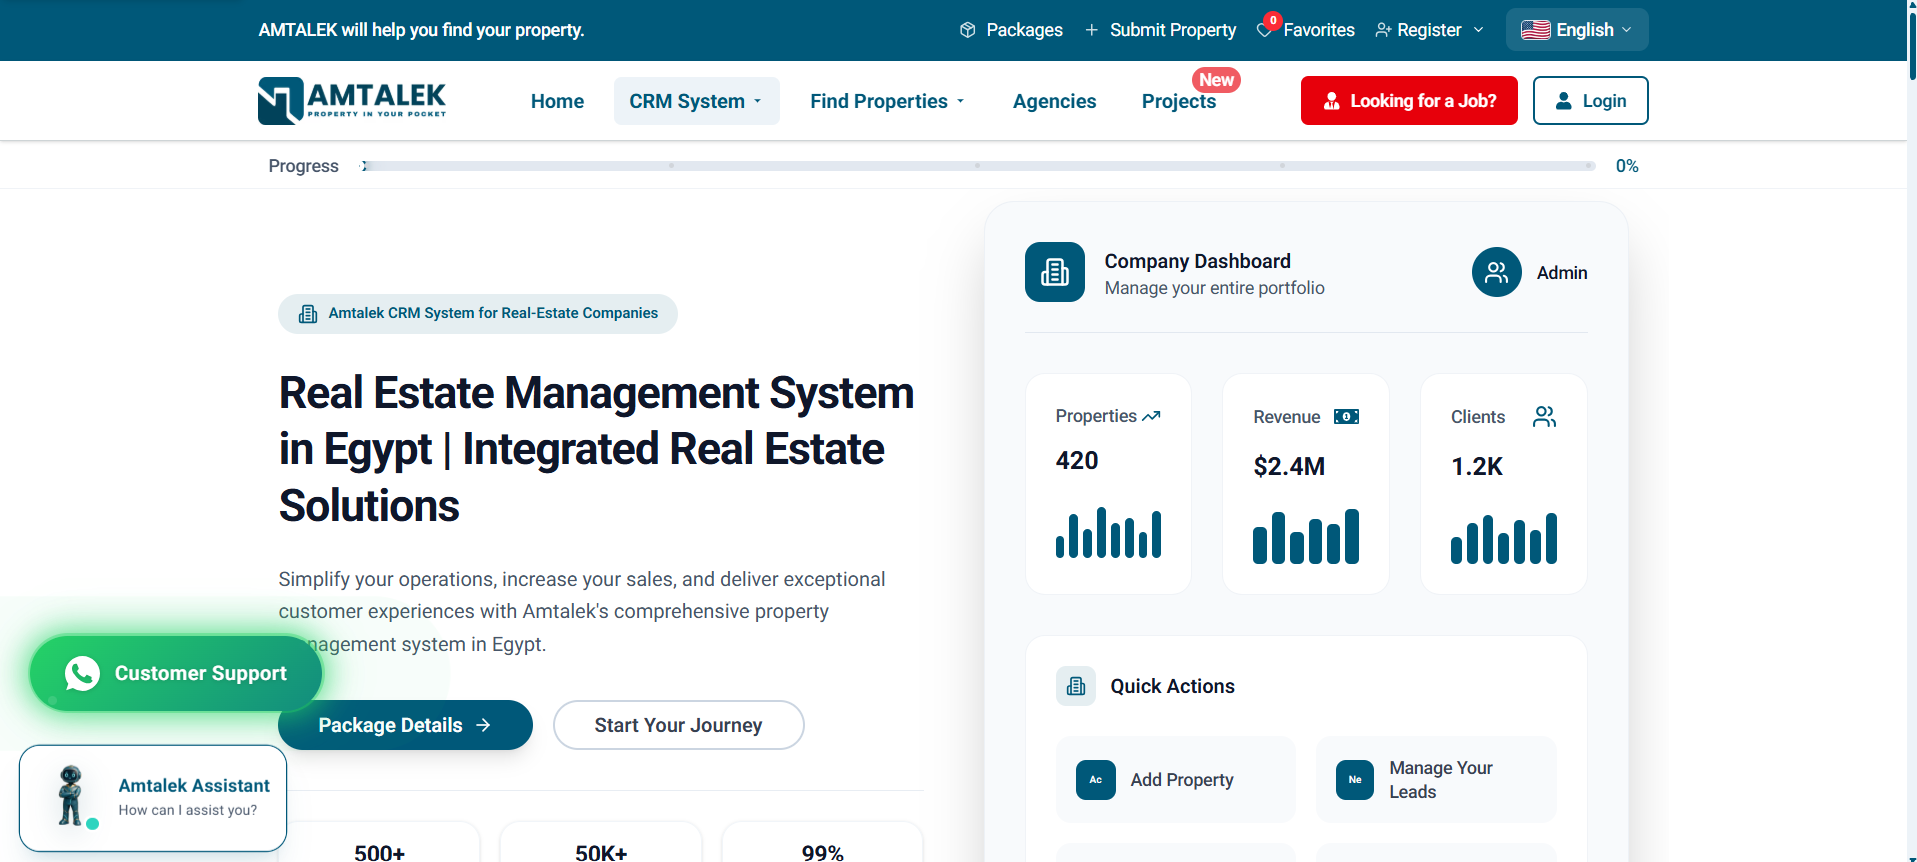Click the Start Your Journey button
The width and height of the screenshot is (1917, 862).
(678, 725)
